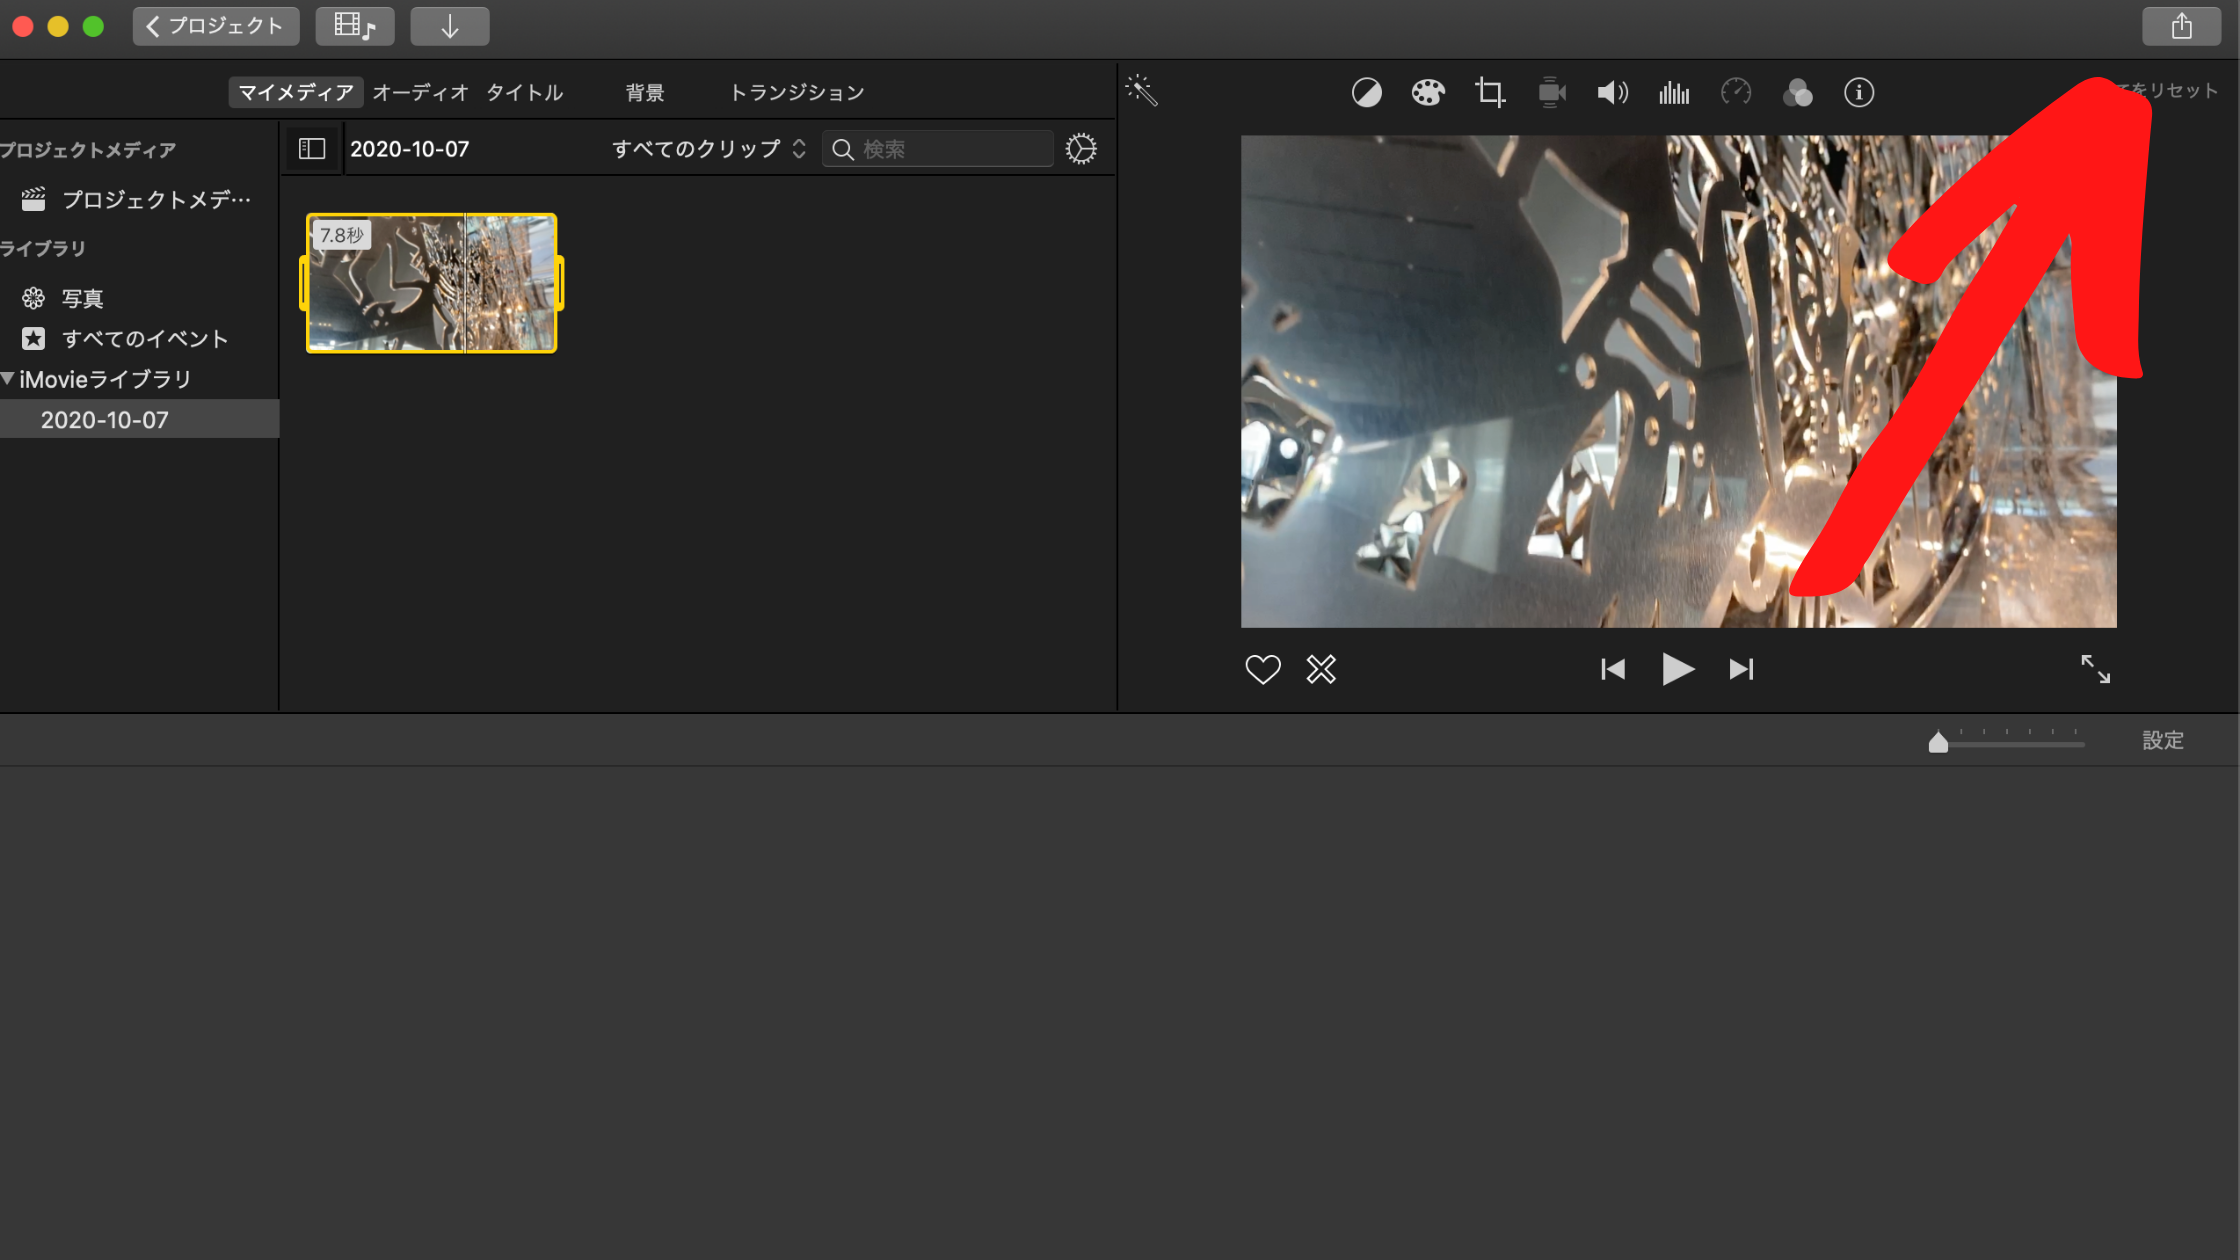Open the color correction palette tool
Image resolution: width=2240 pixels, height=1260 pixels.
(1428, 93)
